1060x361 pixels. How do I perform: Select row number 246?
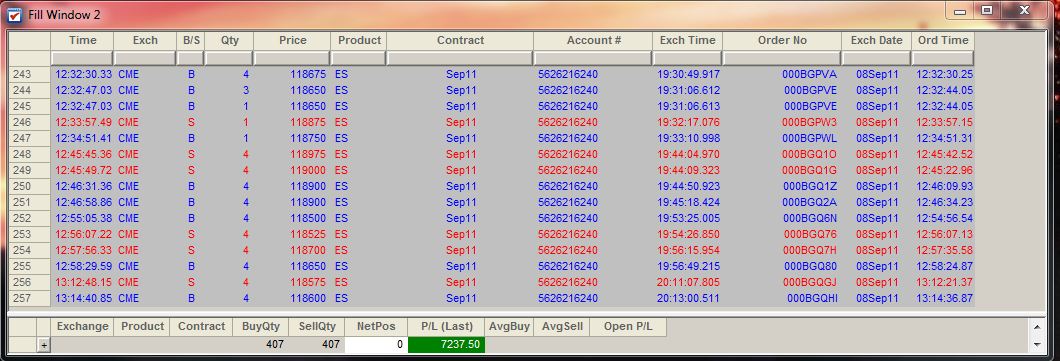point(29,122)
